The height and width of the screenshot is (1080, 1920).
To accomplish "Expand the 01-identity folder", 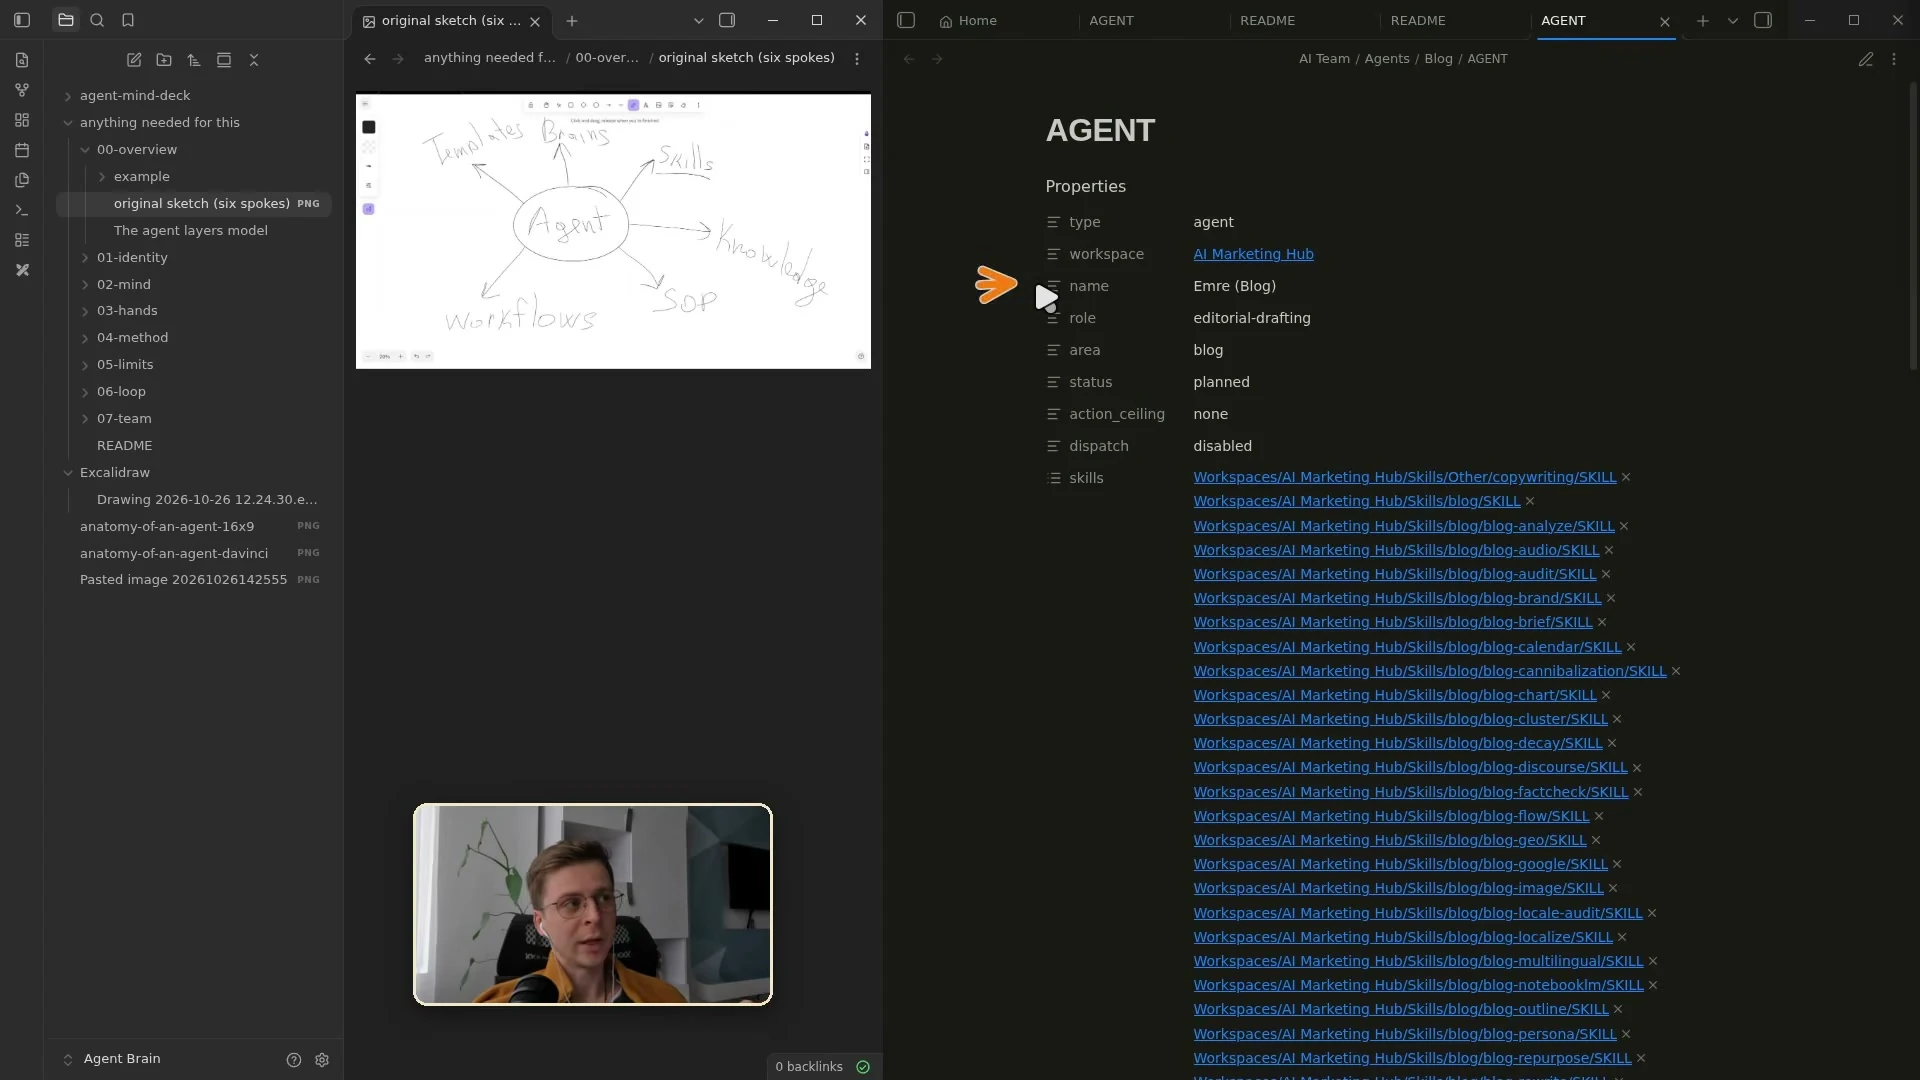I will [85, 258].
